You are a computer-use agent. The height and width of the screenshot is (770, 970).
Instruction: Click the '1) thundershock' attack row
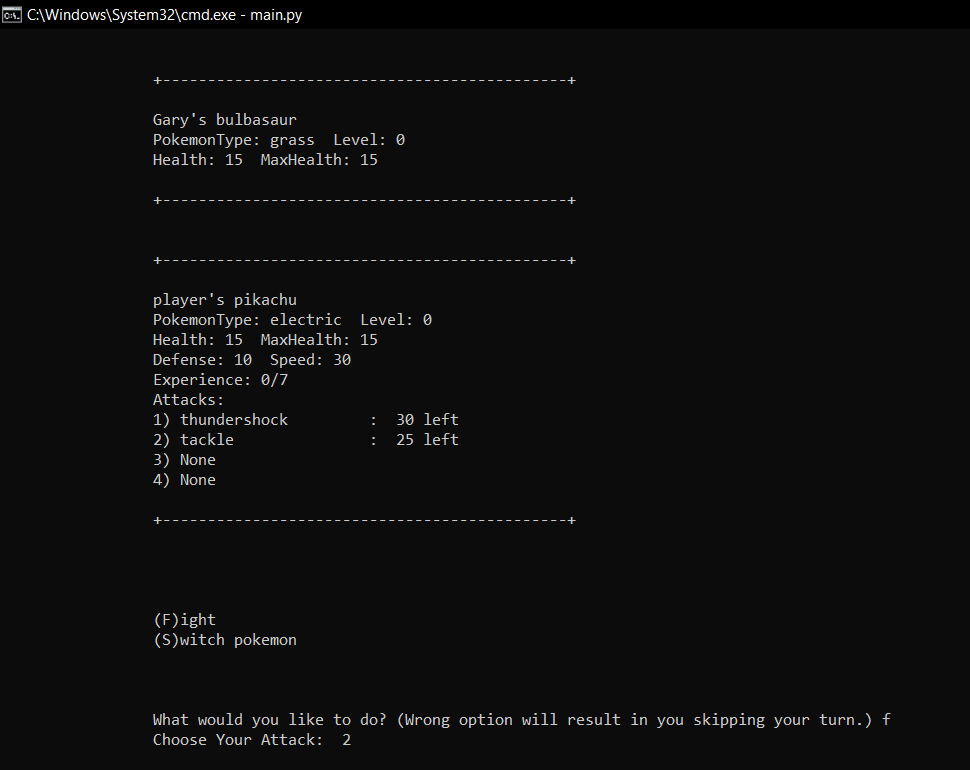[306, 419]
